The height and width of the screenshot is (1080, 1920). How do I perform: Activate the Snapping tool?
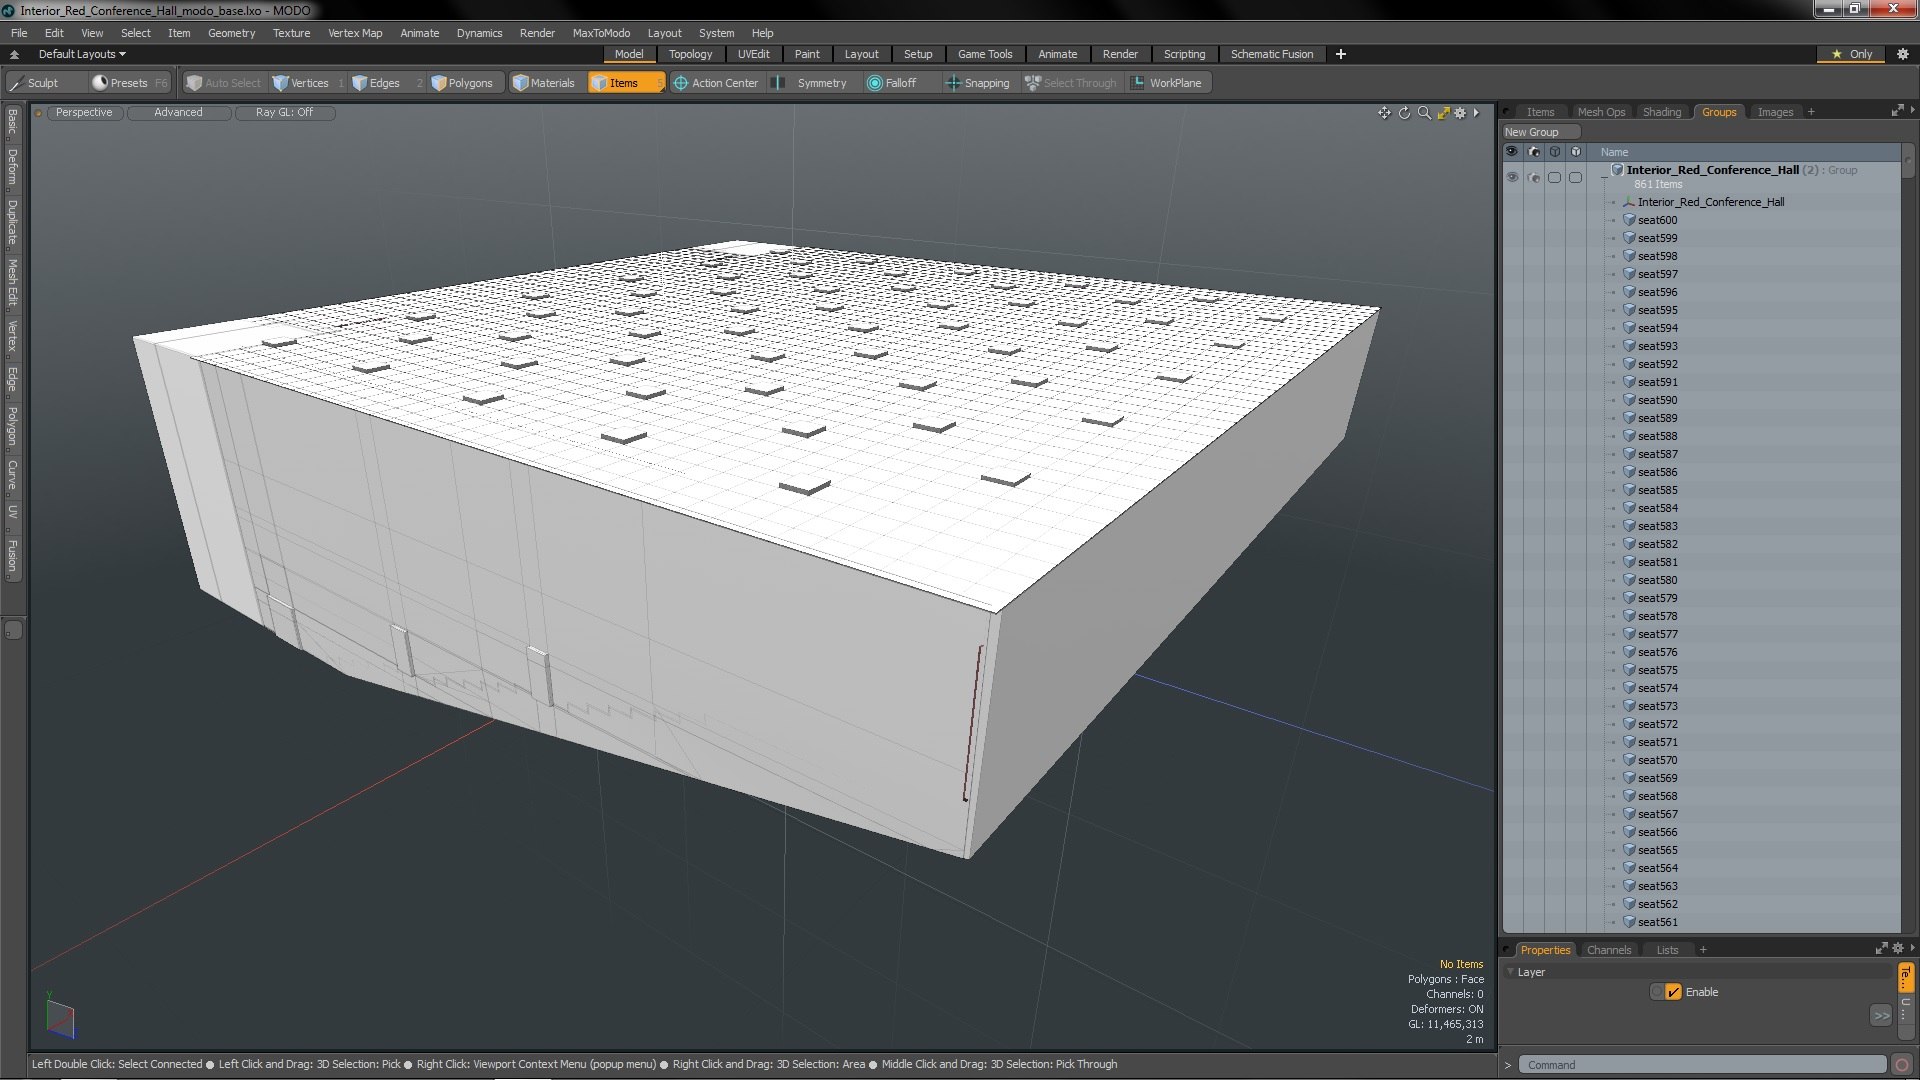[978, 83]
